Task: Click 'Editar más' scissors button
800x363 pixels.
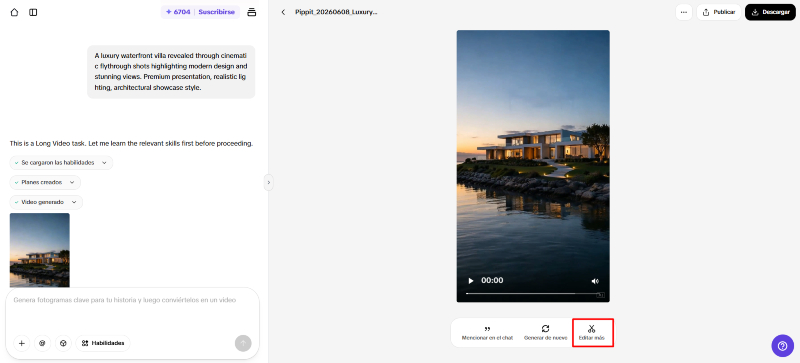Action: pyautogui.click(x=592, y=333)
